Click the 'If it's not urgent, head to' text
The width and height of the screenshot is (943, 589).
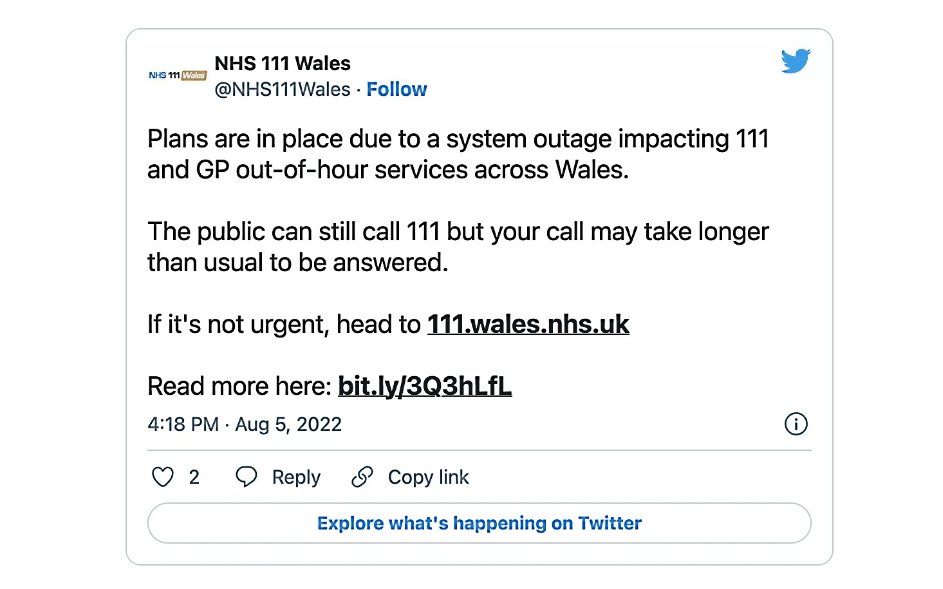coord(284,325)
